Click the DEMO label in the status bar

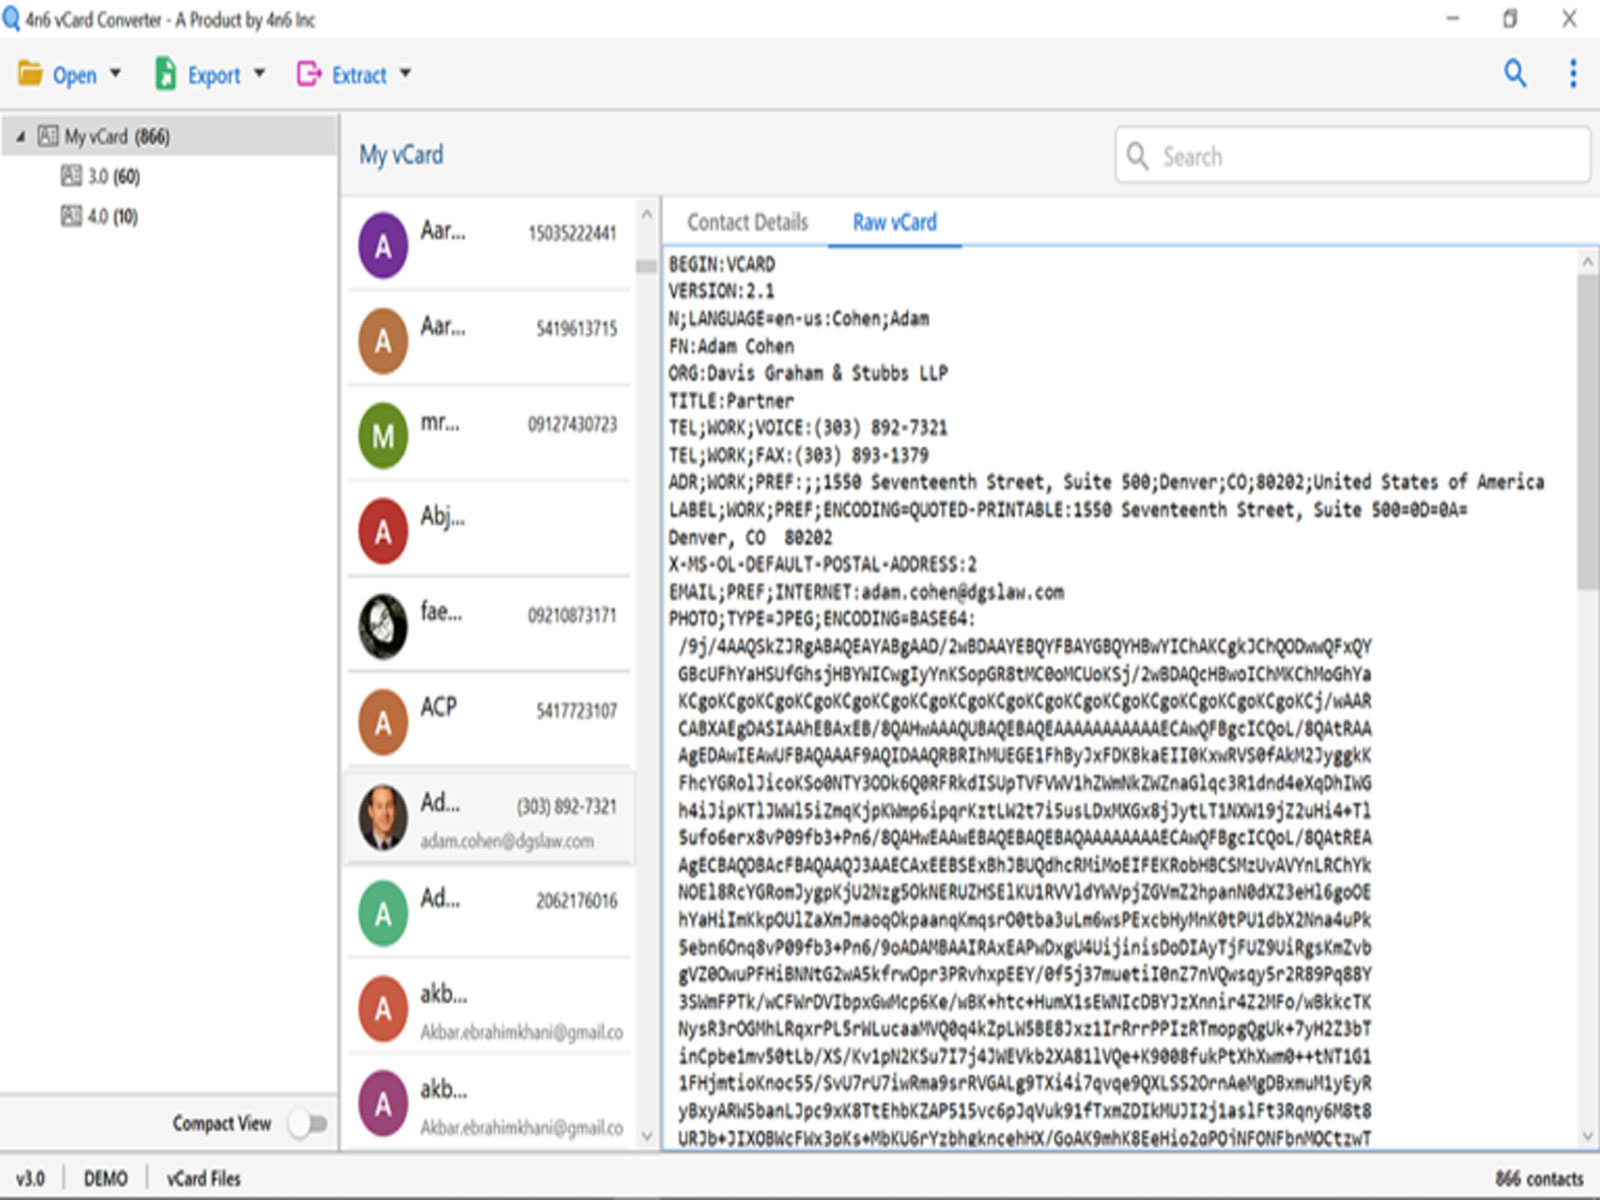pyautogui.click(x=105, y=1178)
